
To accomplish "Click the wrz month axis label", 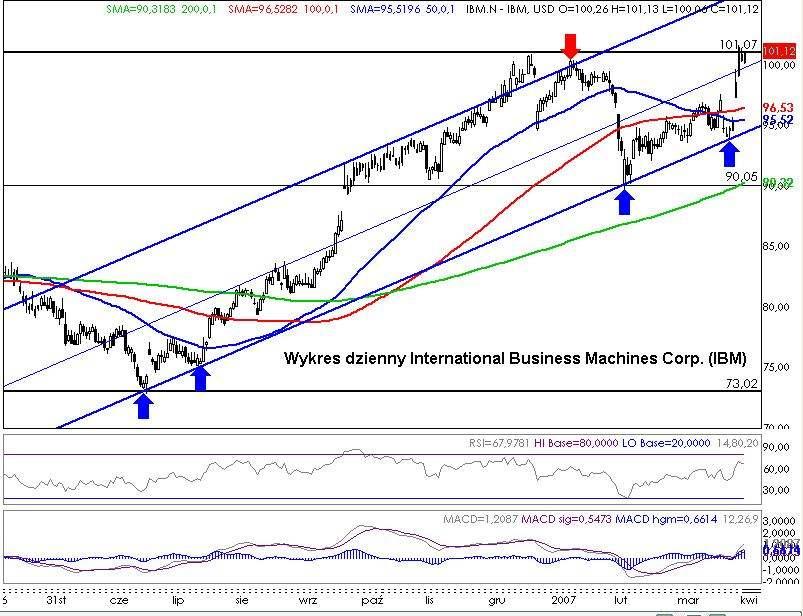I will [x=308, y=600].
